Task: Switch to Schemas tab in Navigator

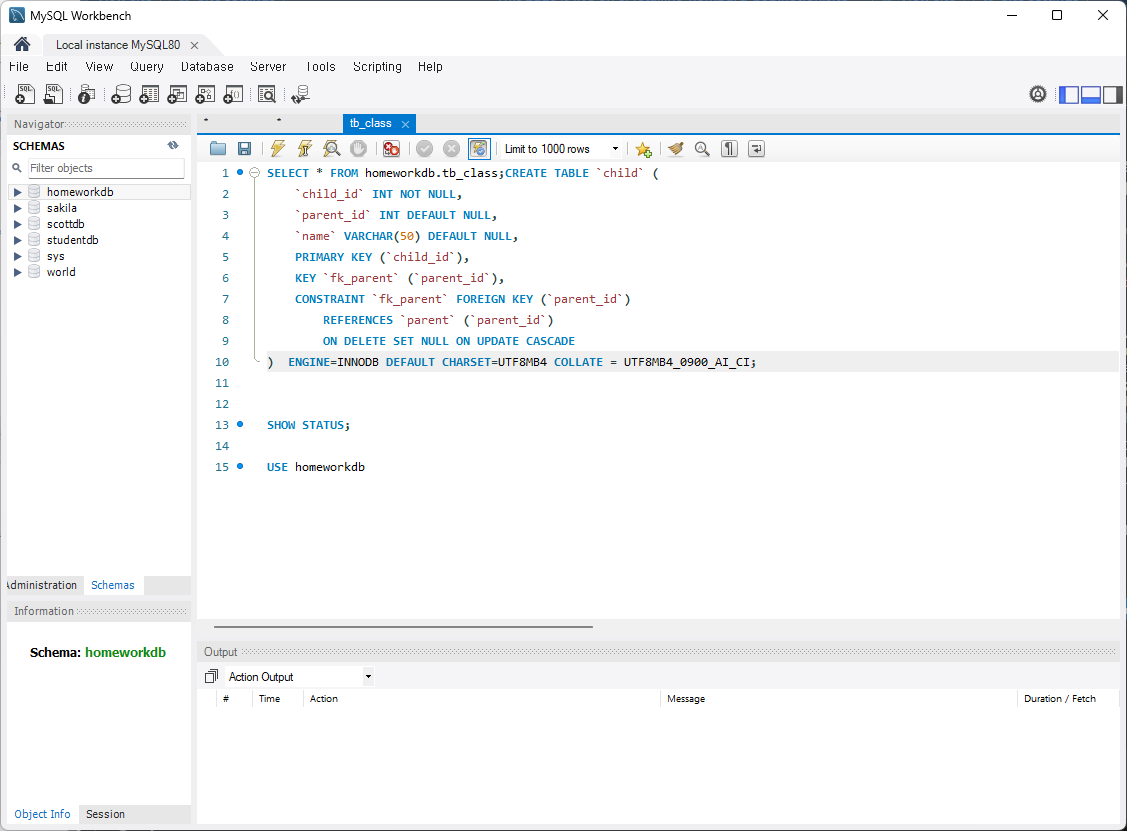Action: pyautogui.click(x=113, y=585)
